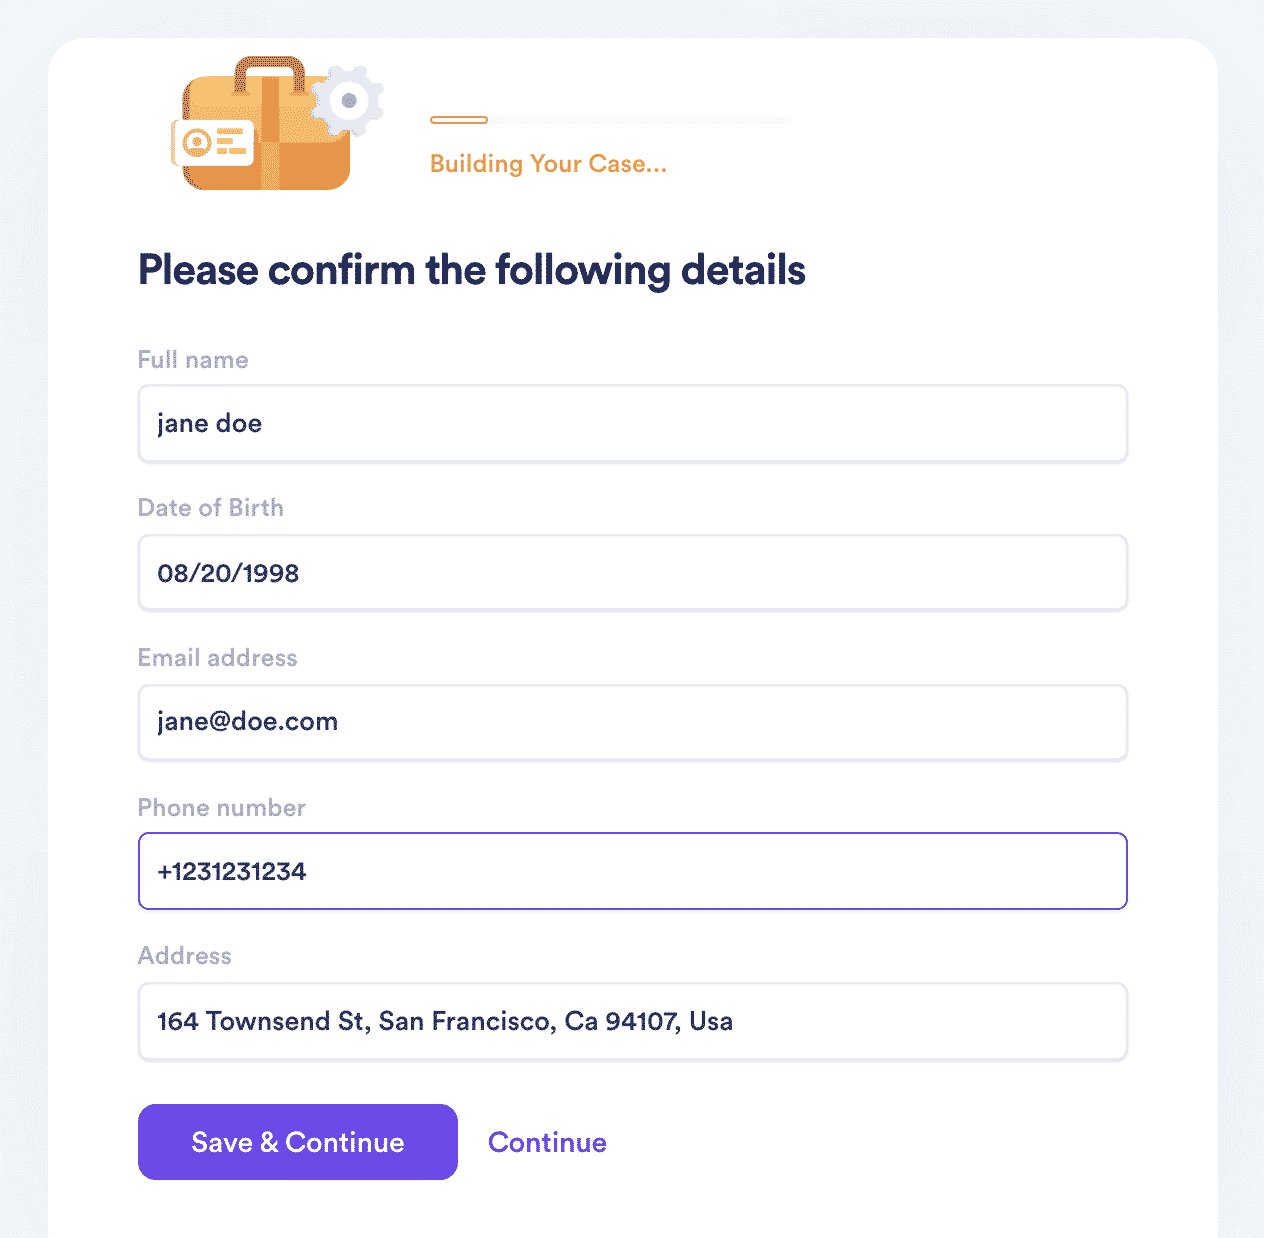This screenshot has width=1264, height=1238.
Task: Click inside the Phone number field
Action: (x=633, y=871)
